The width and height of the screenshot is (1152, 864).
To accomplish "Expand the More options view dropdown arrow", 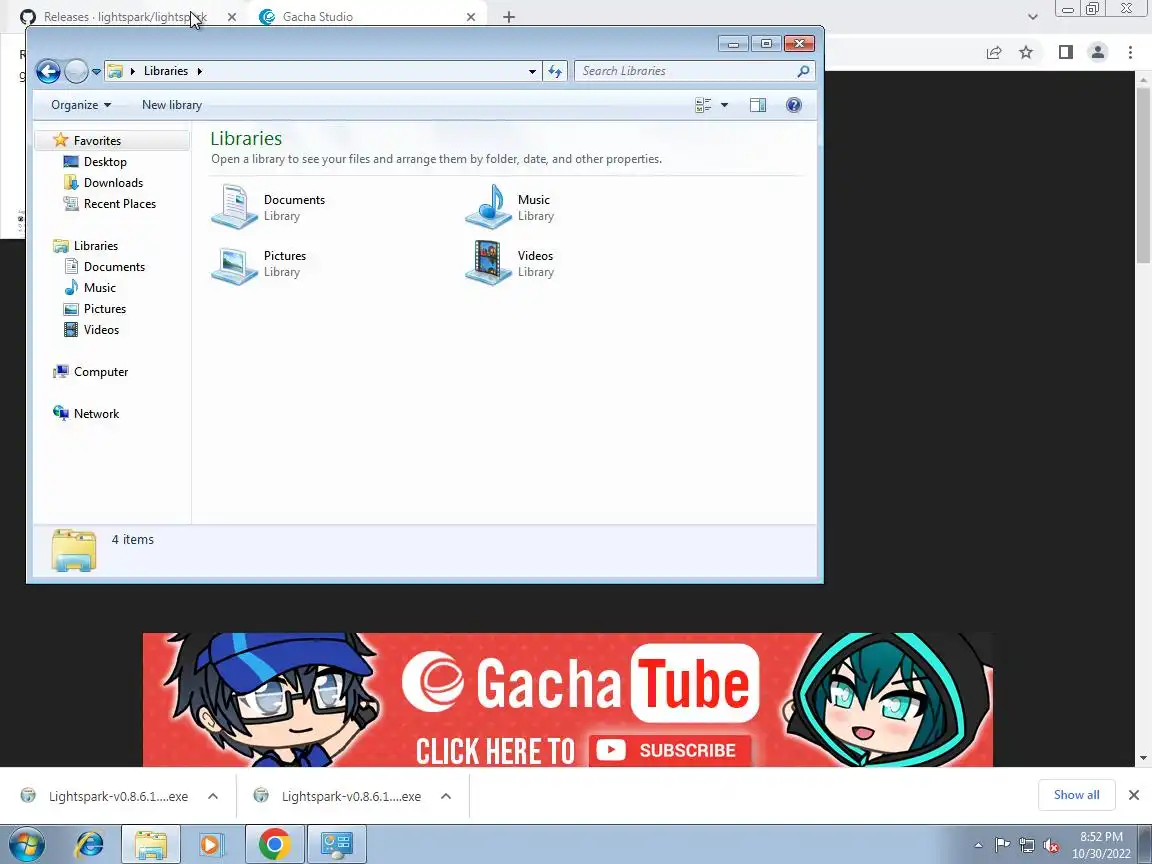I will [x=724, y=105].
